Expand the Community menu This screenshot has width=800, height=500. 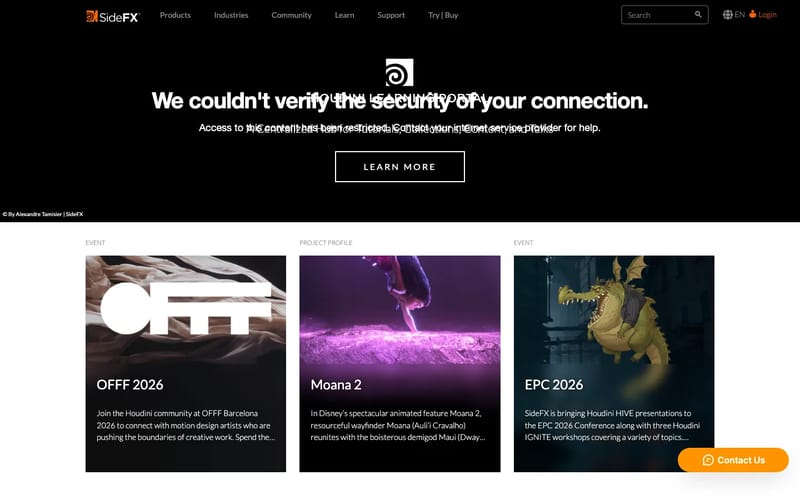tap(291, 15)
